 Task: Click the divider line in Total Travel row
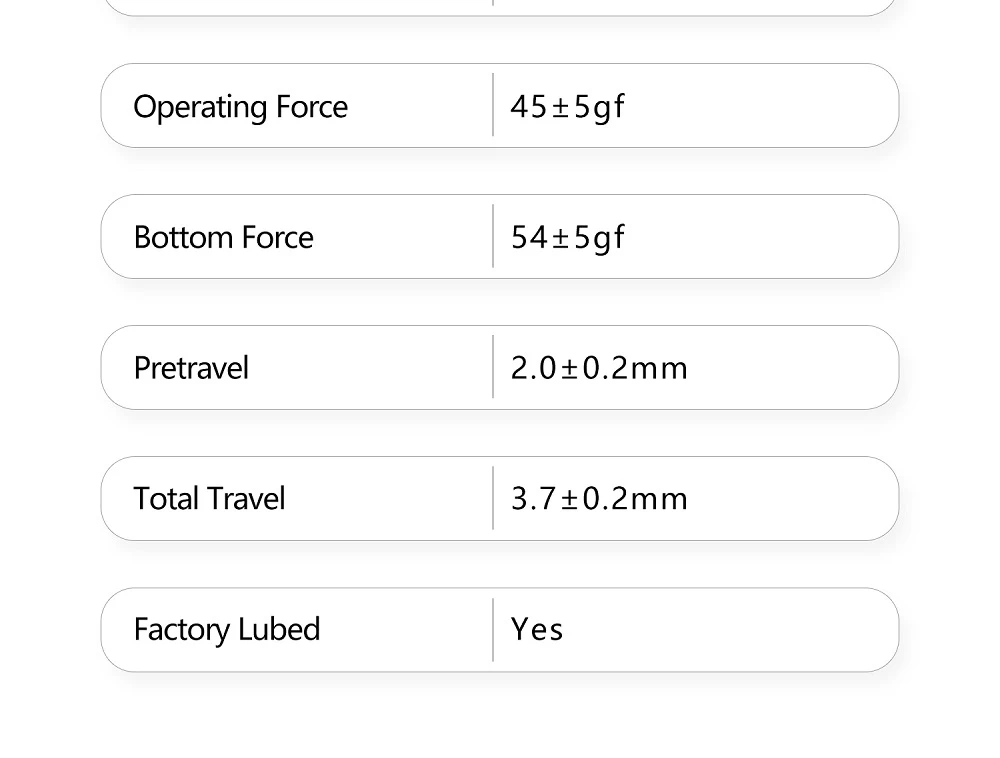click(493, 498)
